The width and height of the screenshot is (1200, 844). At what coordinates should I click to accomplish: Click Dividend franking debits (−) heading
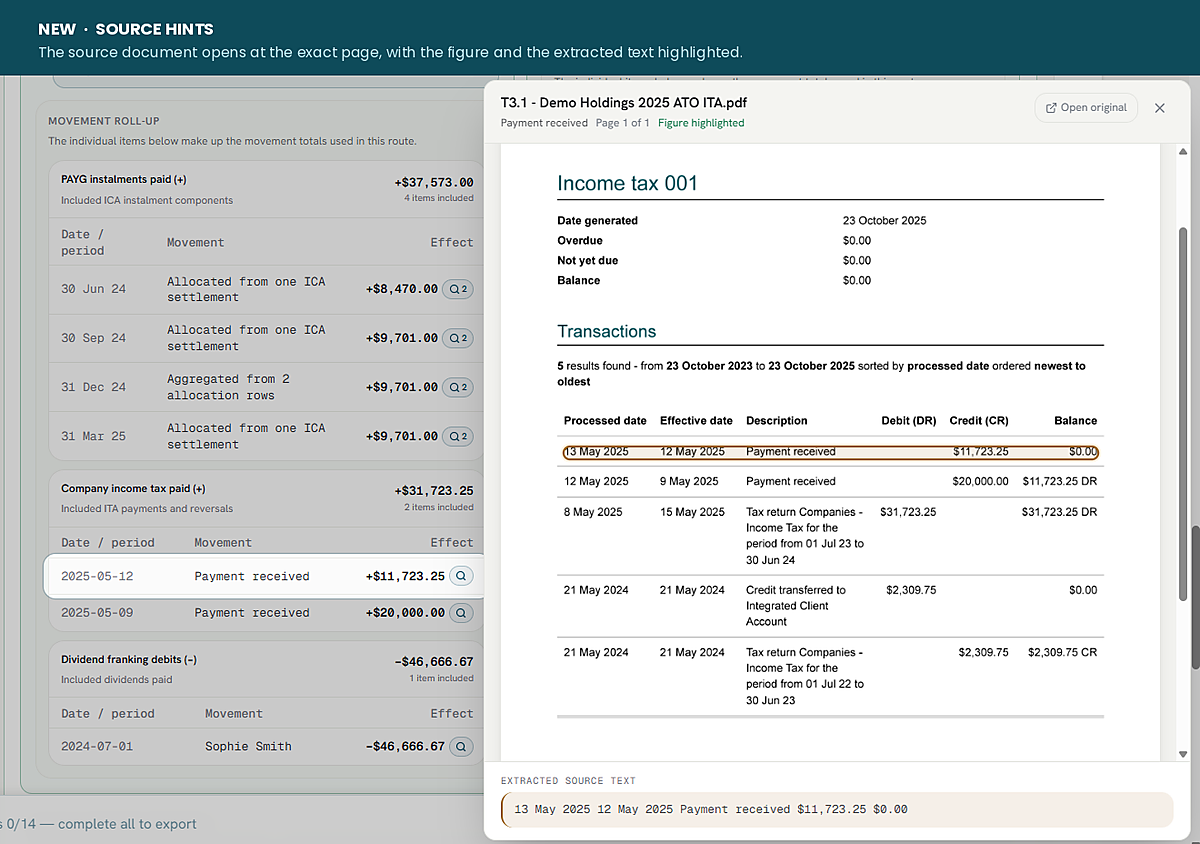(x=129, y=660)
